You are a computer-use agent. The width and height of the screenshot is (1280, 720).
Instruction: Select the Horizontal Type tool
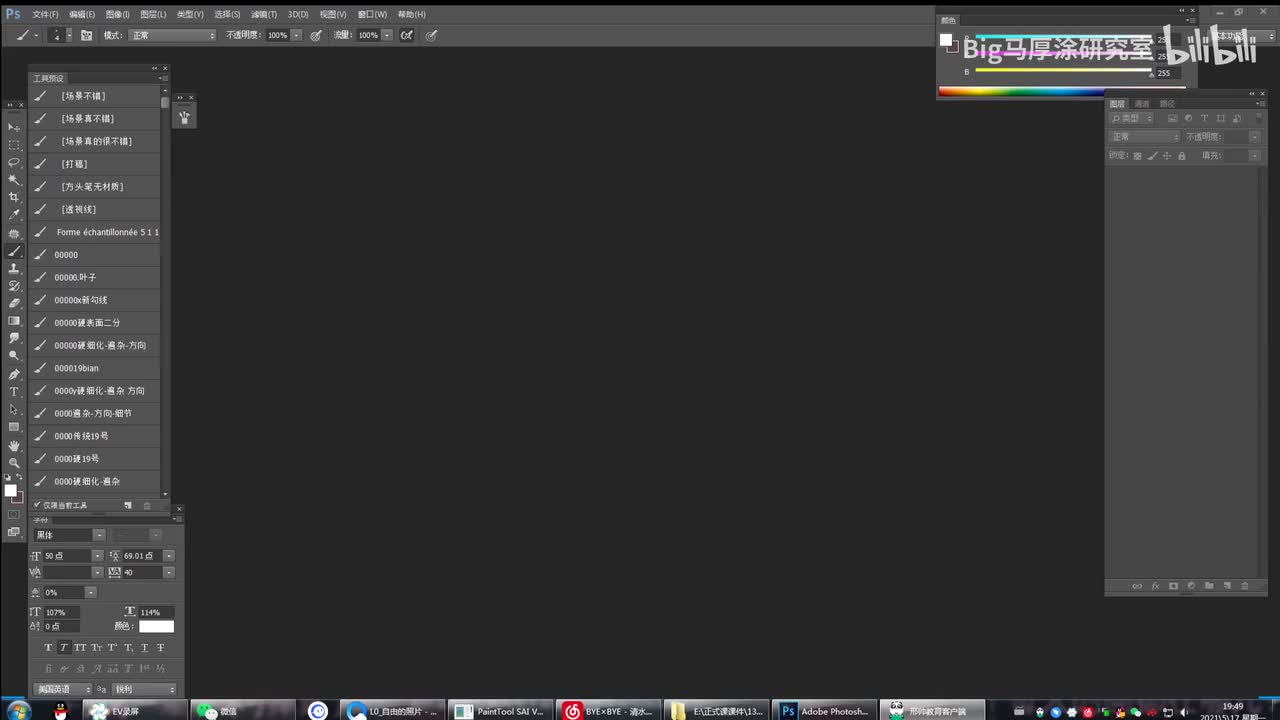click(14, 391)
